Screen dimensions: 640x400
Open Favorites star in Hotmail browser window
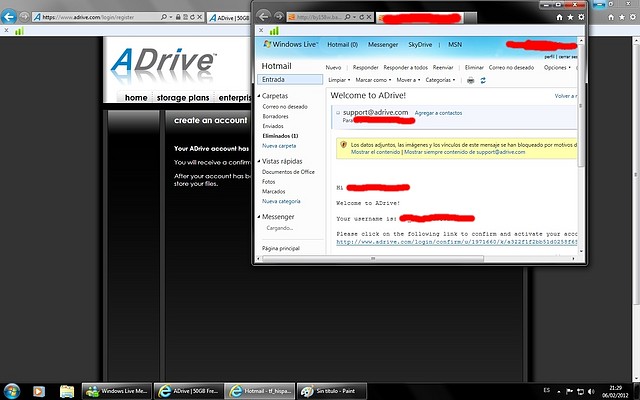(x=570, y=17)
